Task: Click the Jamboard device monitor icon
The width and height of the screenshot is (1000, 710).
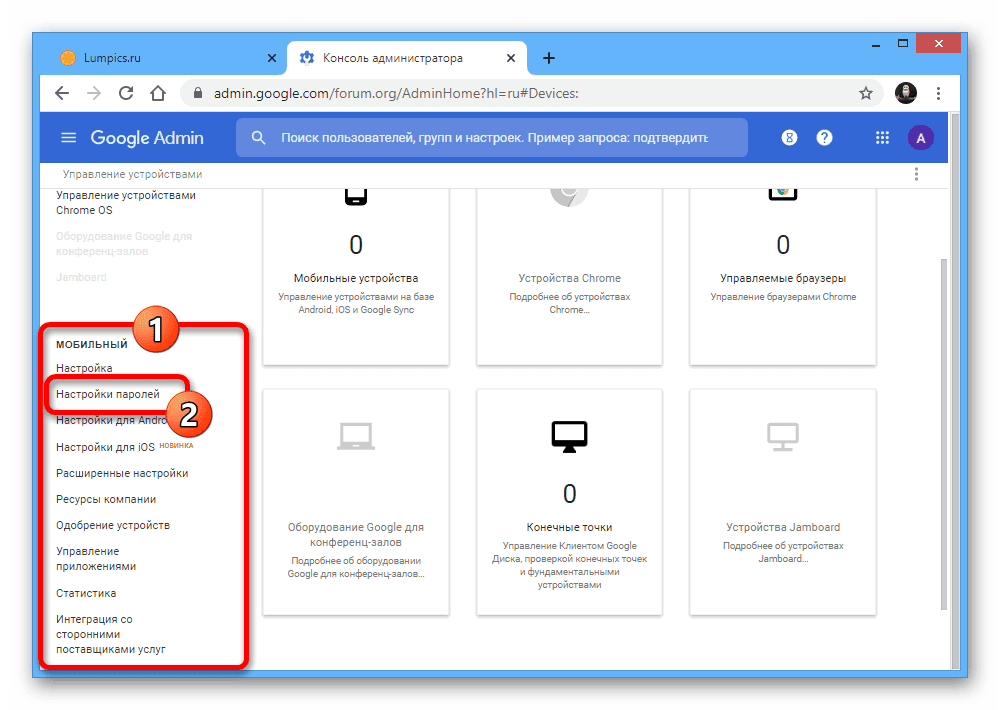Action: 783,437
